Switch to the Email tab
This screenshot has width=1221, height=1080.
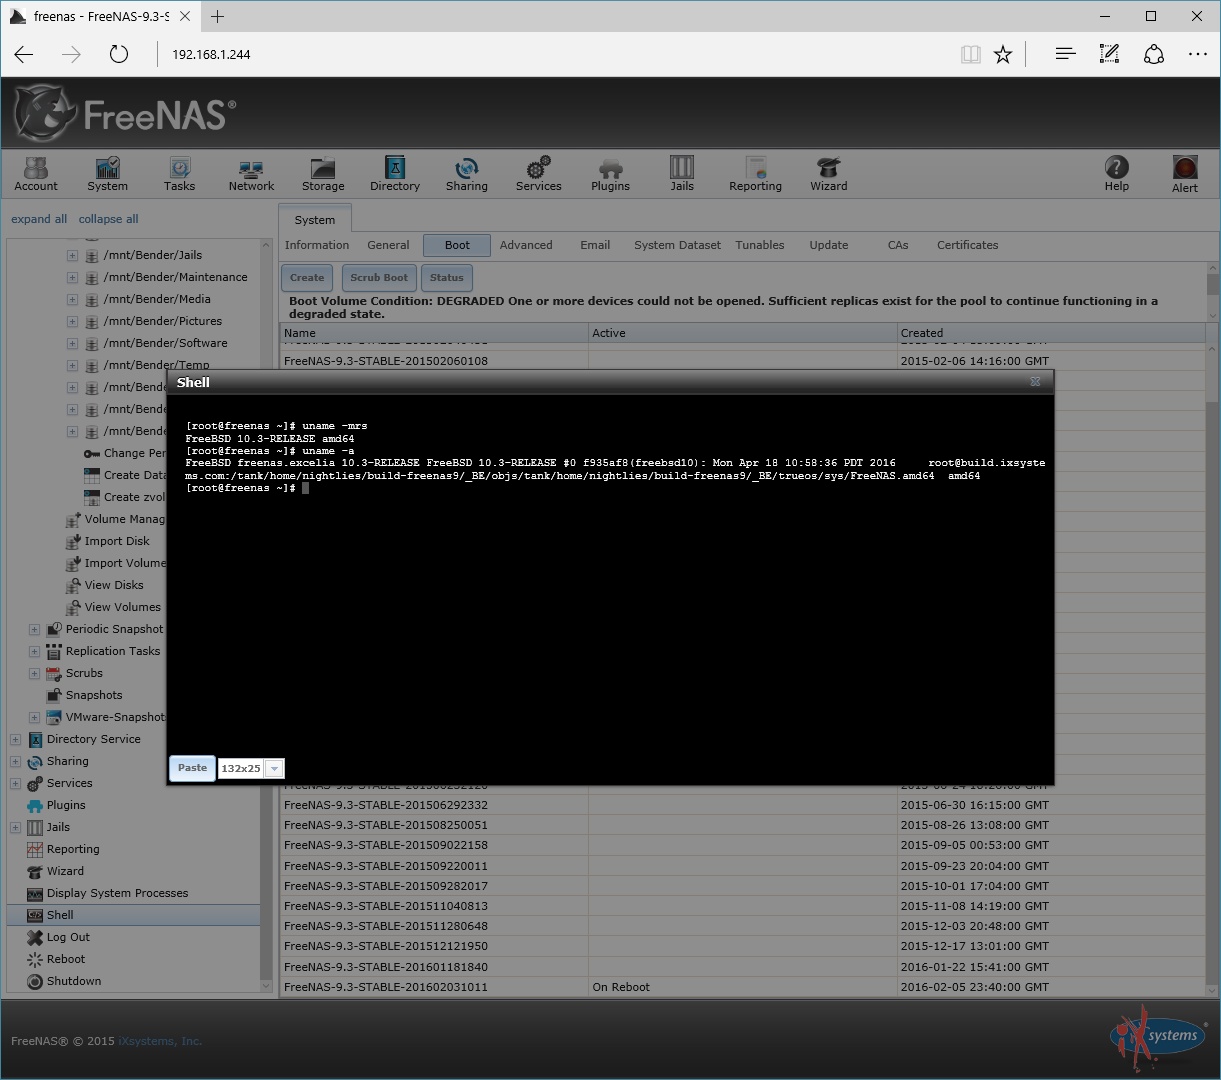[595, 245]
